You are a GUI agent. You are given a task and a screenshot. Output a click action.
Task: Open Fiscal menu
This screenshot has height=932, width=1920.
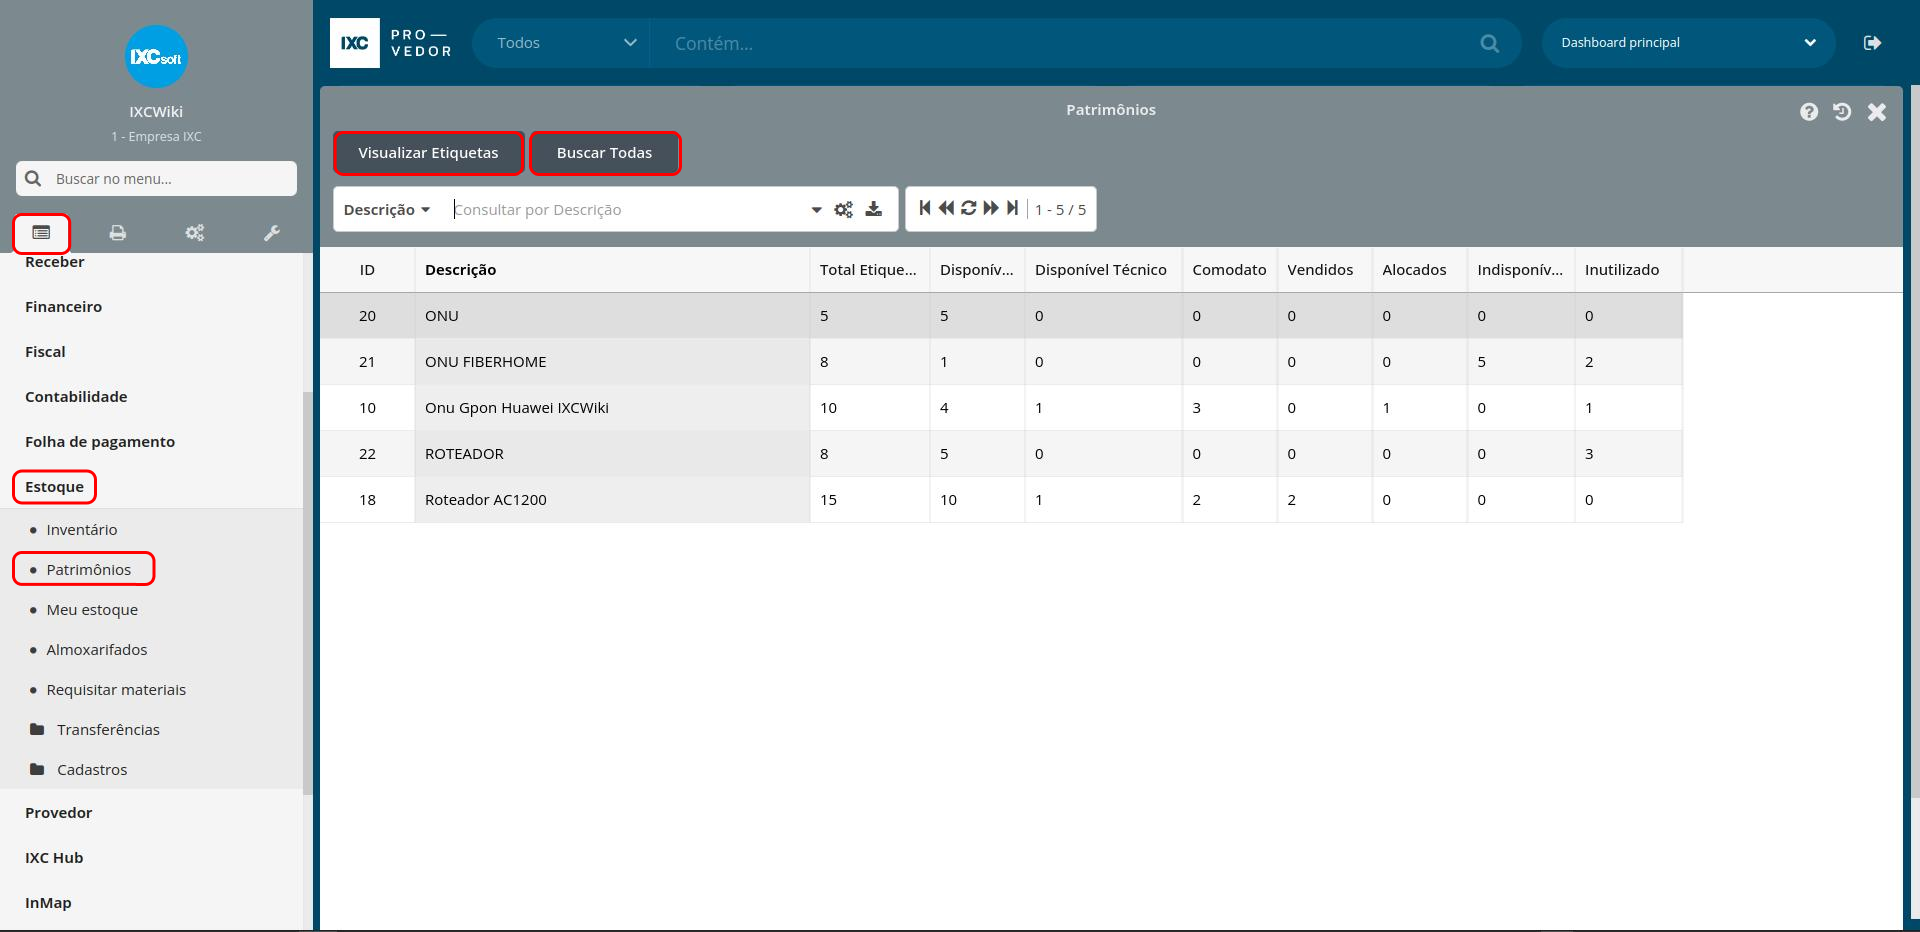pos(45,352)
